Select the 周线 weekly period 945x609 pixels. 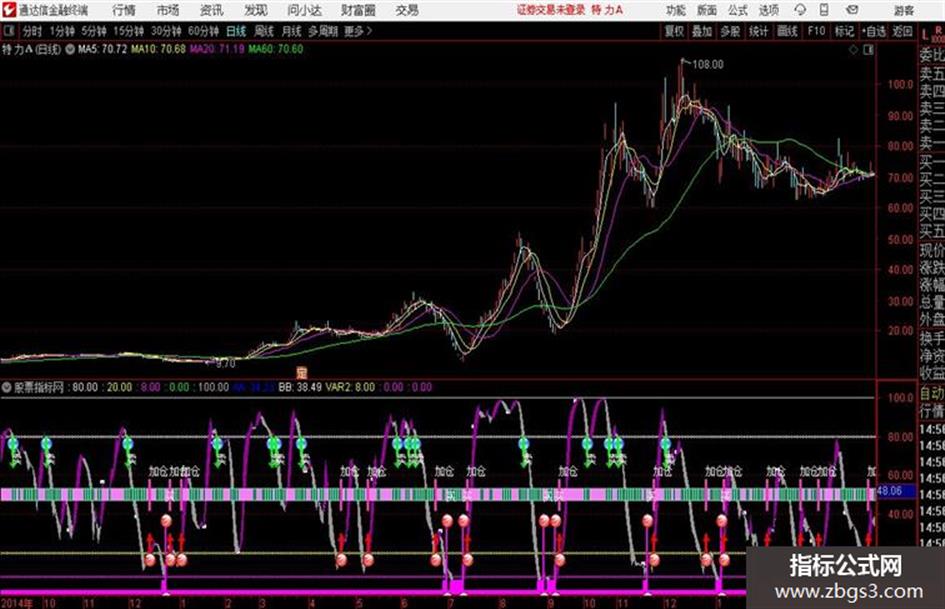pyautogui.click(x=264, y=31)
